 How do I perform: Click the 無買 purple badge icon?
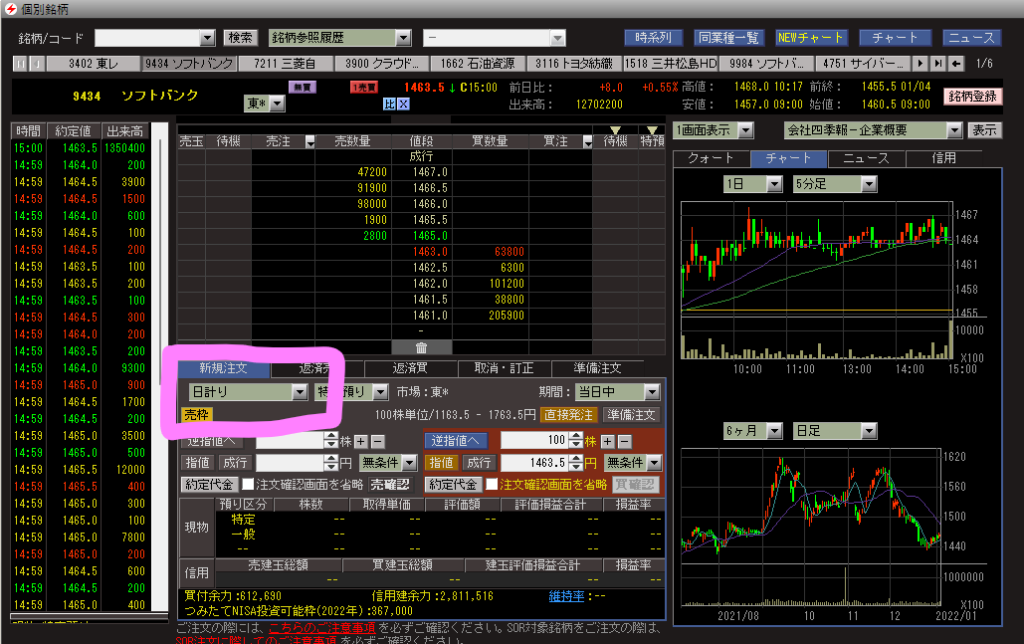pos(302,87)
